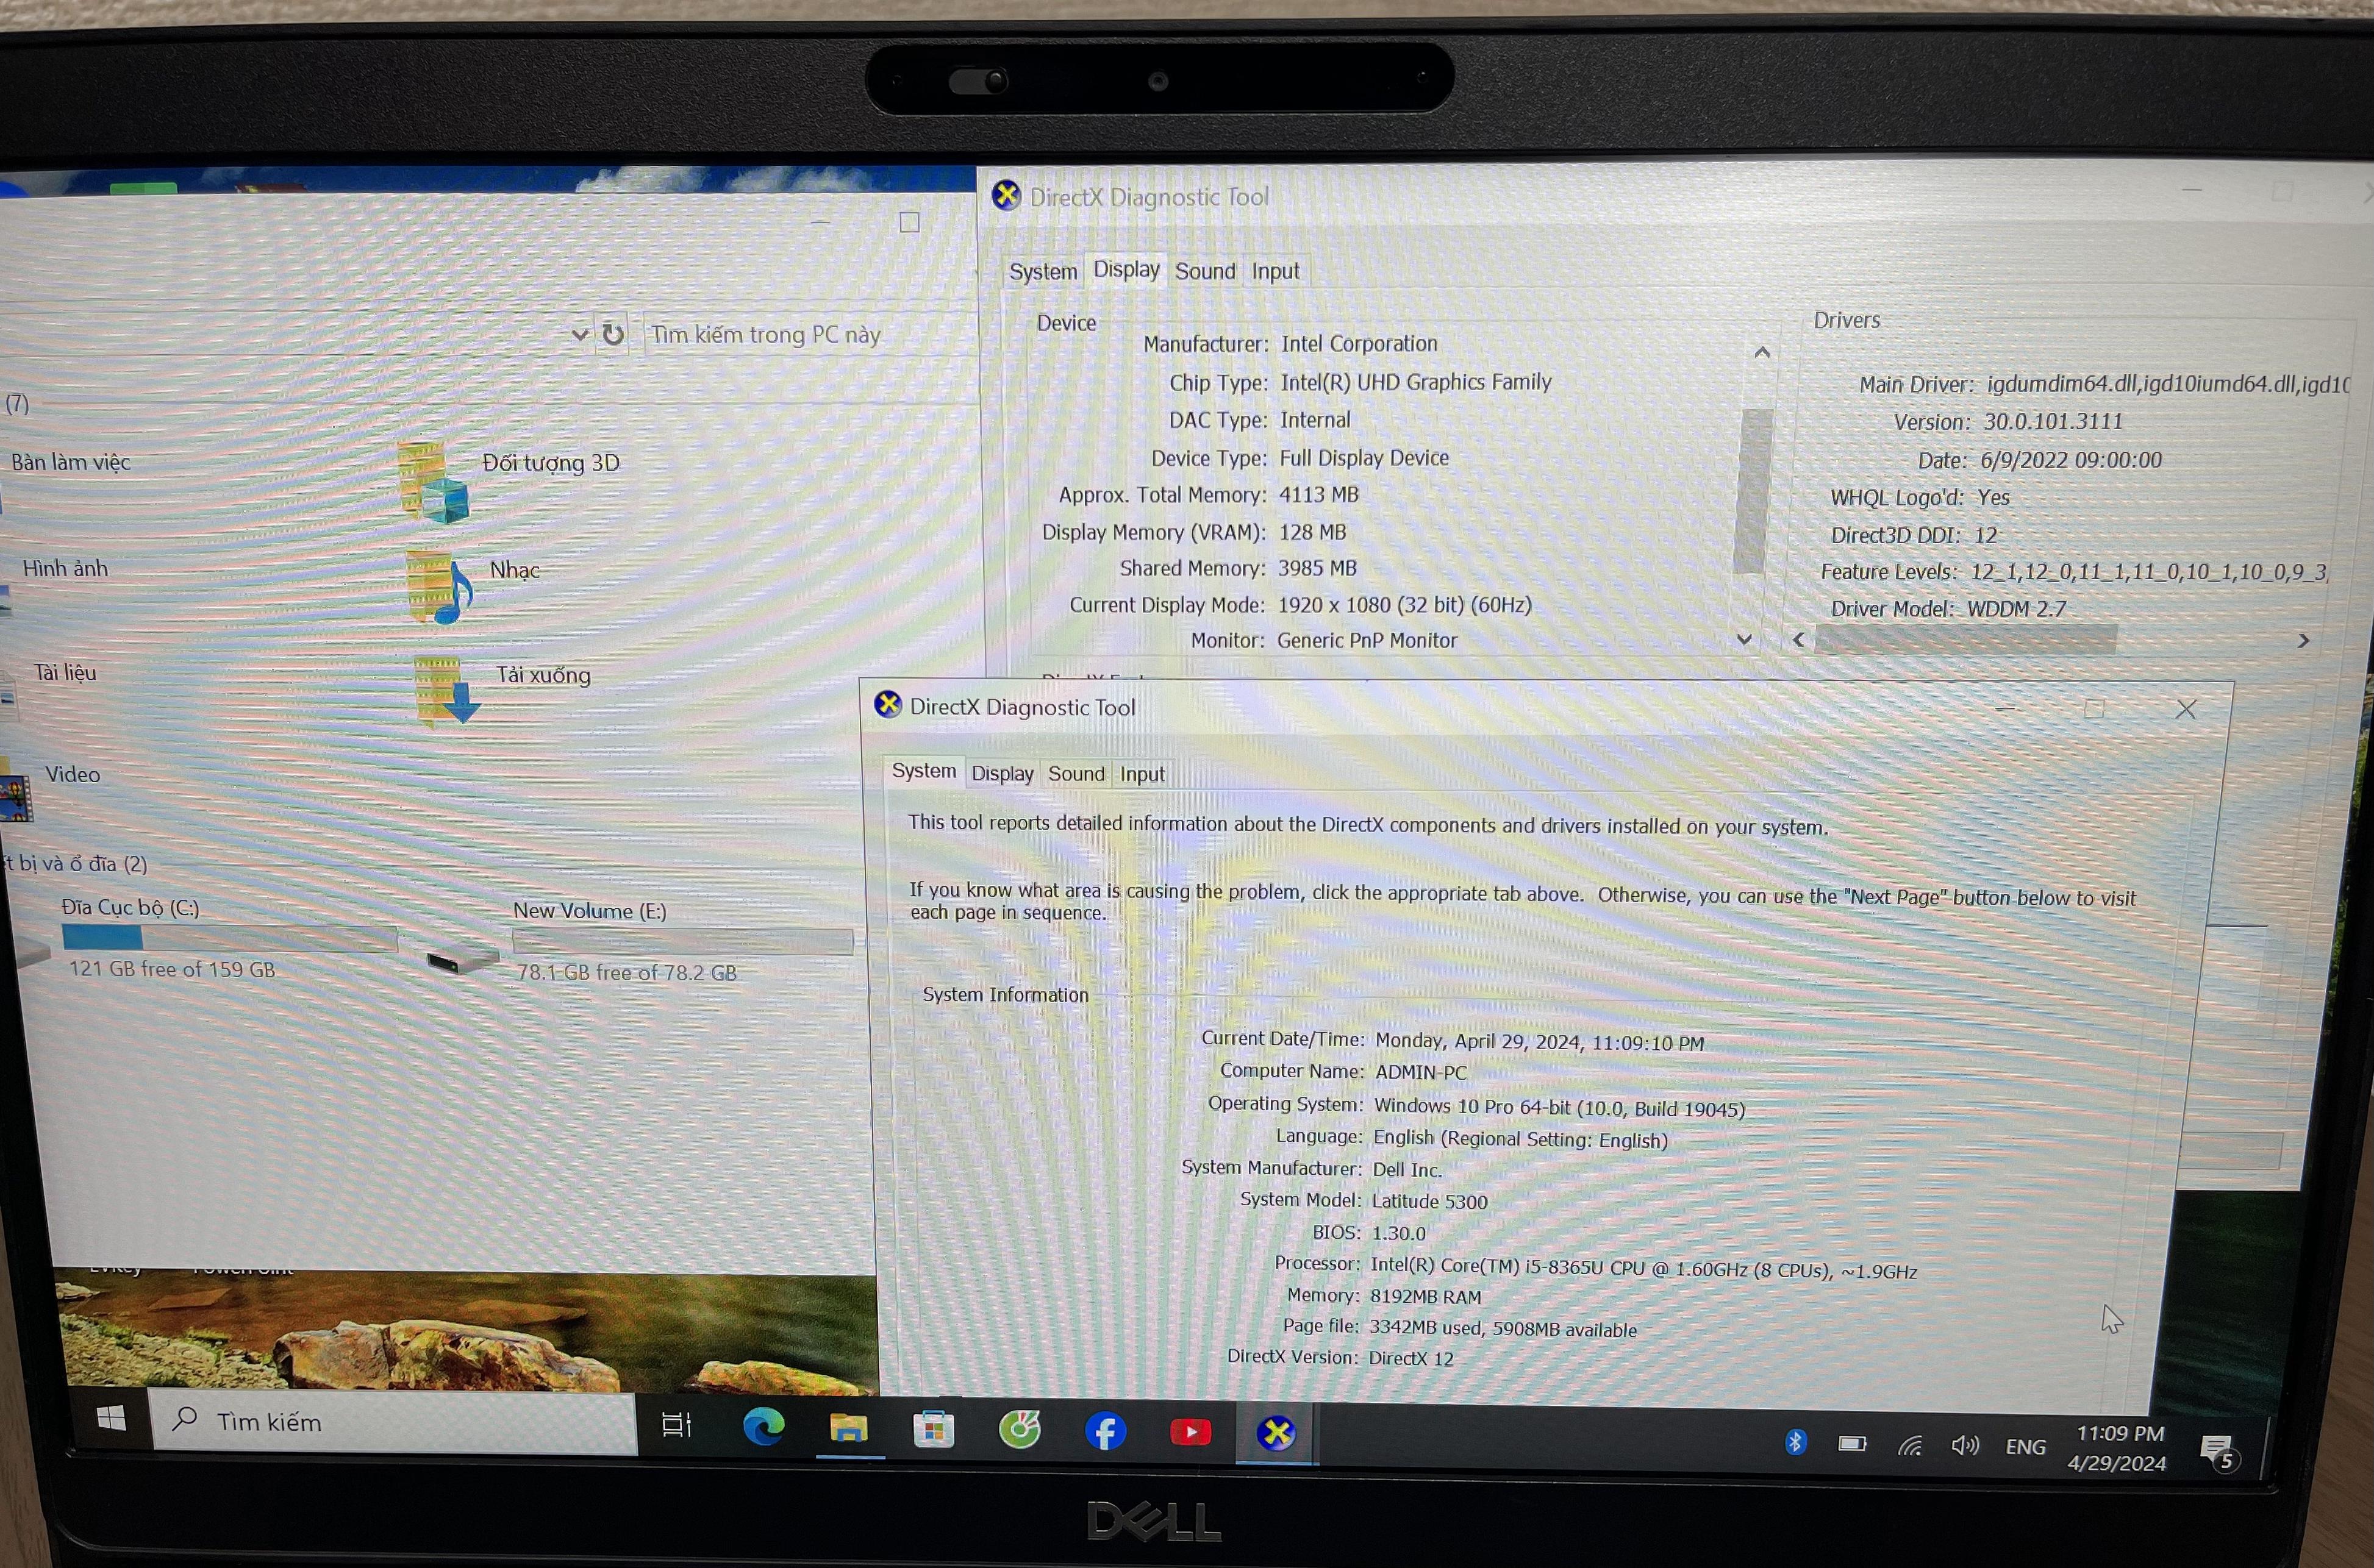Open Sound tab in rear DirectX window
Image resolution: width=2374 pixels, height=1568 pixels.
point(1205,271)
